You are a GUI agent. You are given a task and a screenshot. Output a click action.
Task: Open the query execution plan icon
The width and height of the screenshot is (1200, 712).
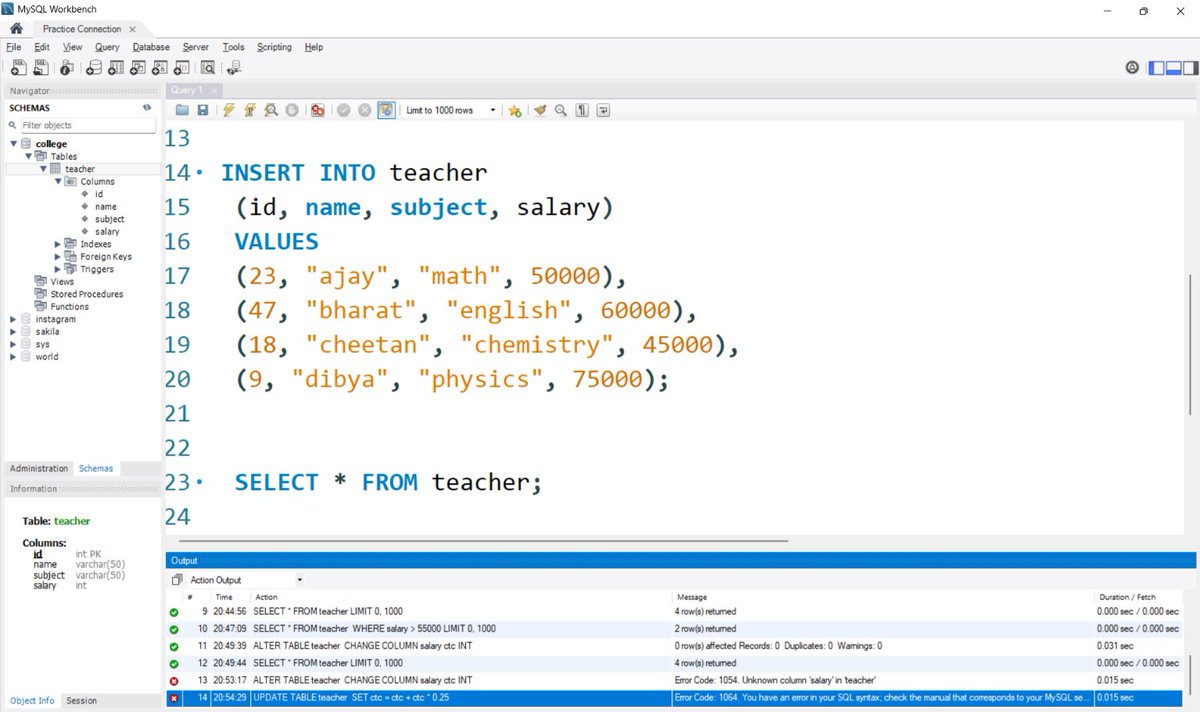(269, 110)
